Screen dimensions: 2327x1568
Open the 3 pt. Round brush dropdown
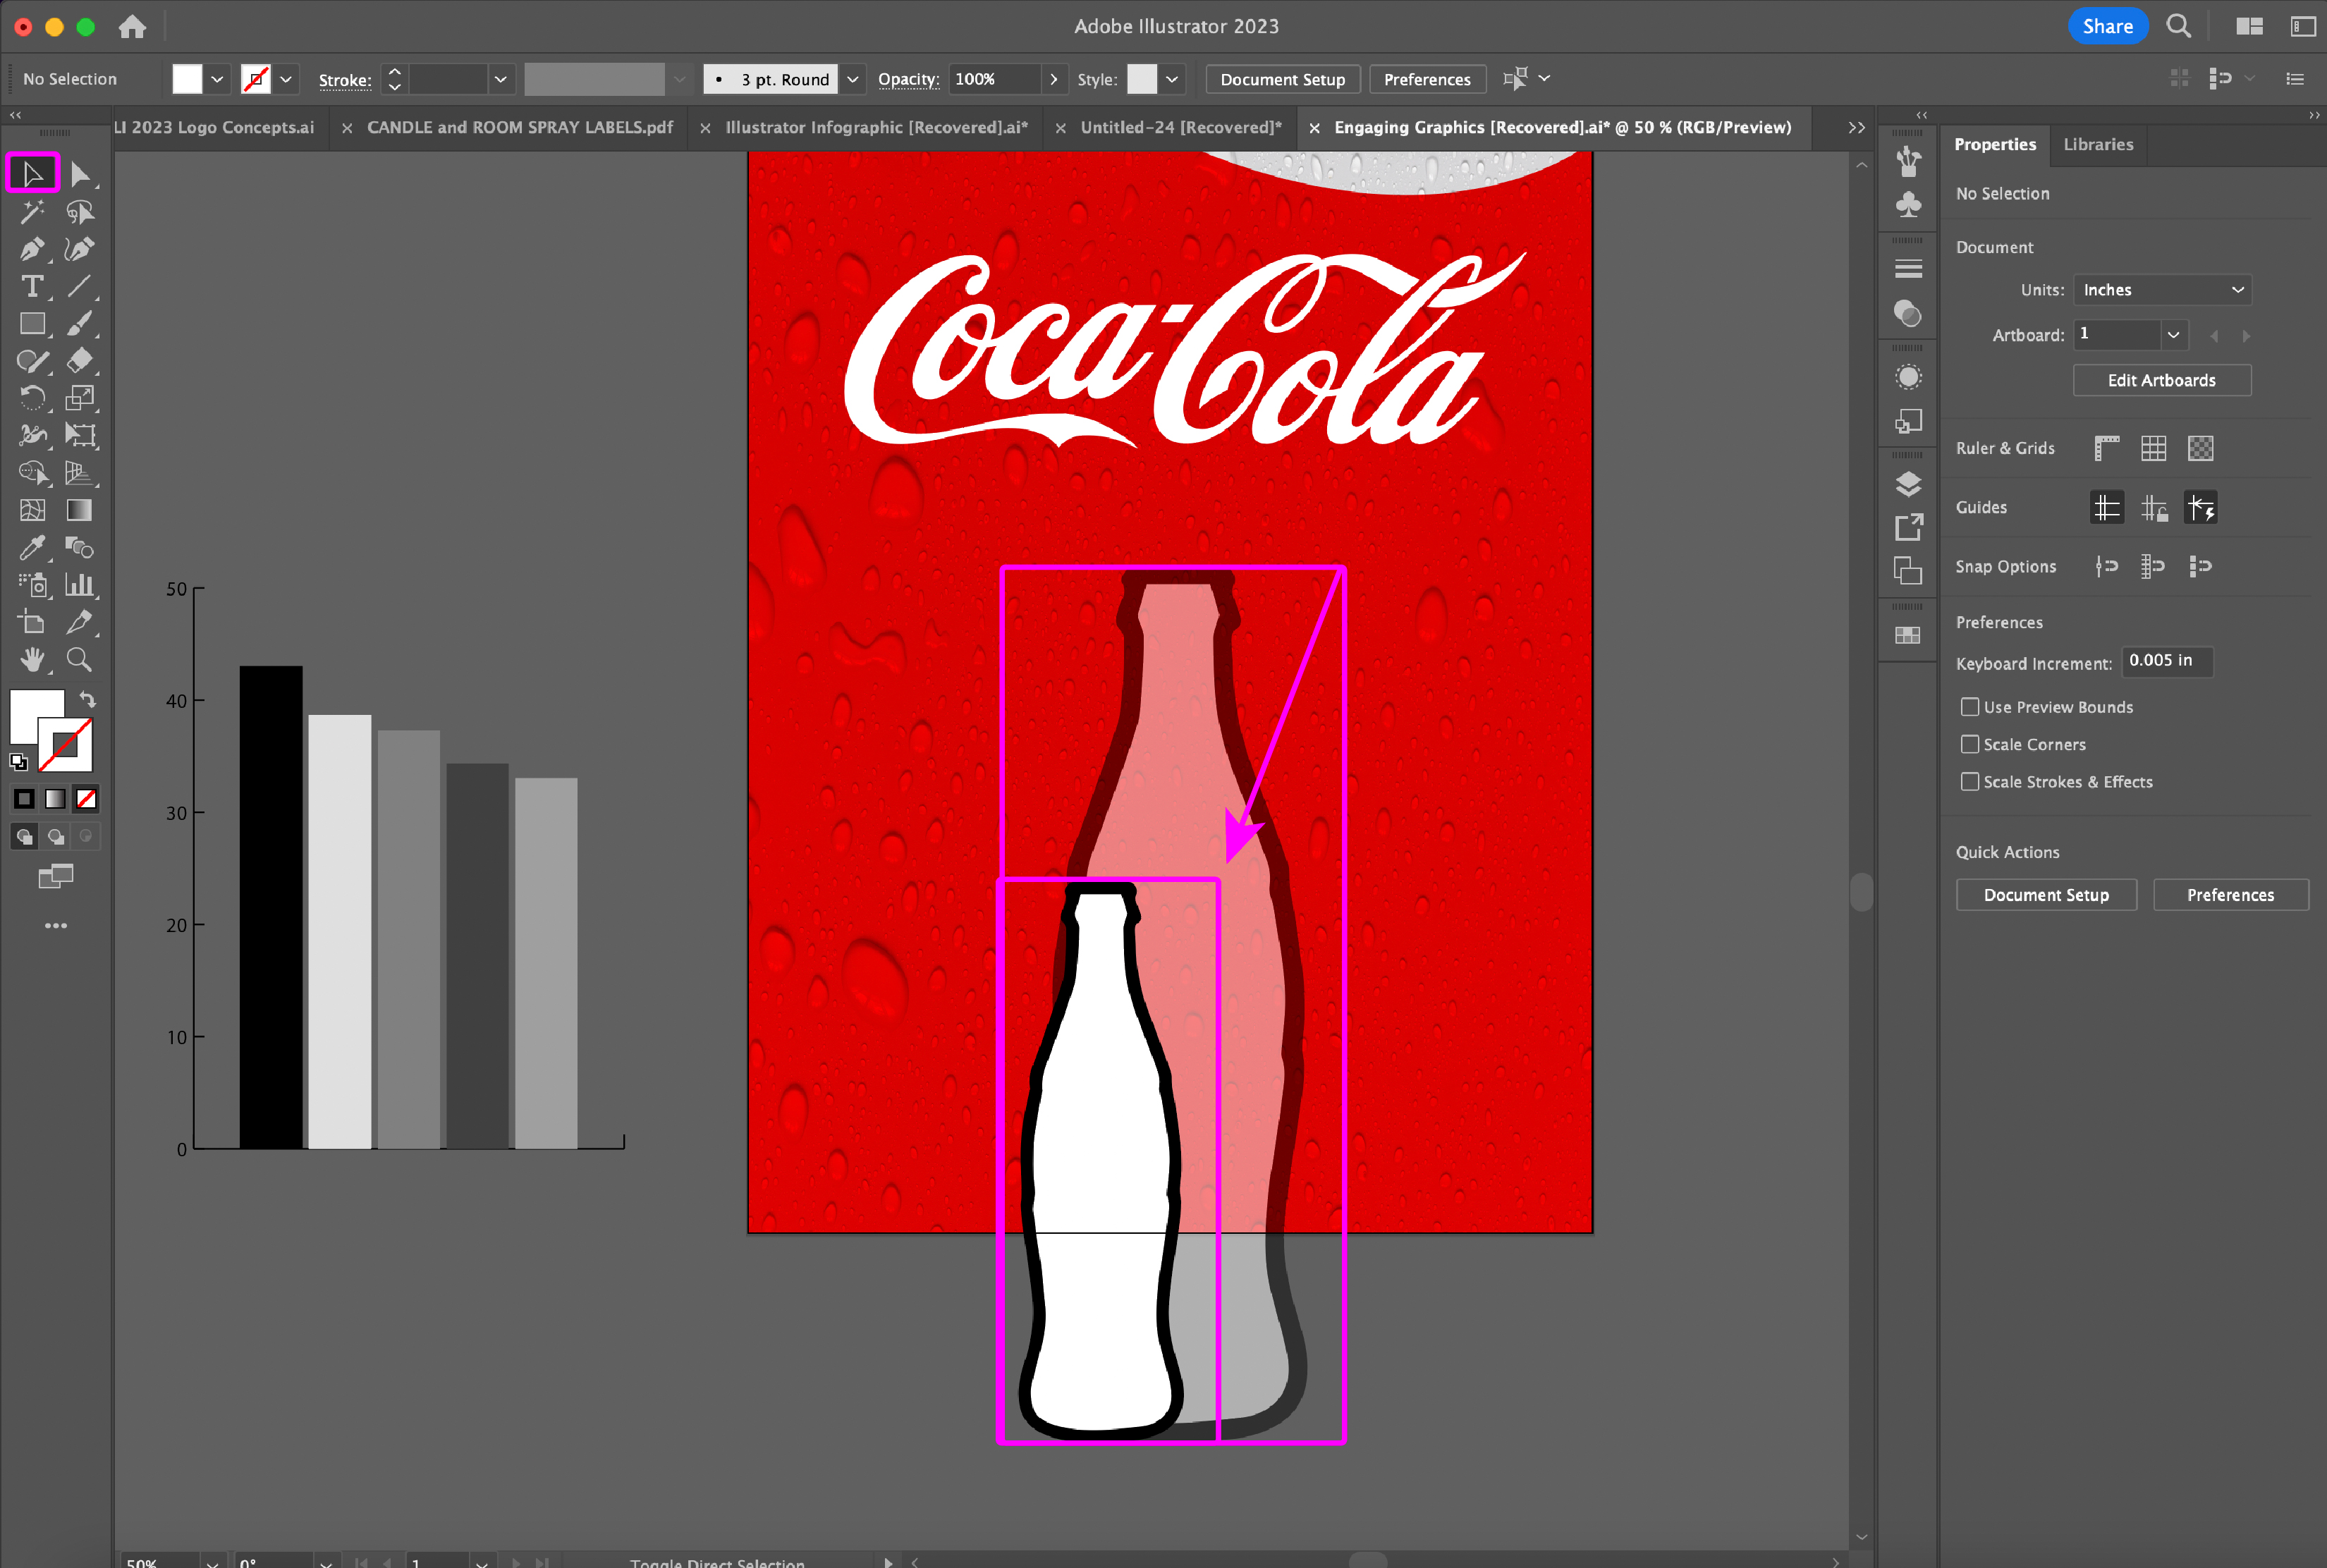pyautogui.click(x=853, y=79)
